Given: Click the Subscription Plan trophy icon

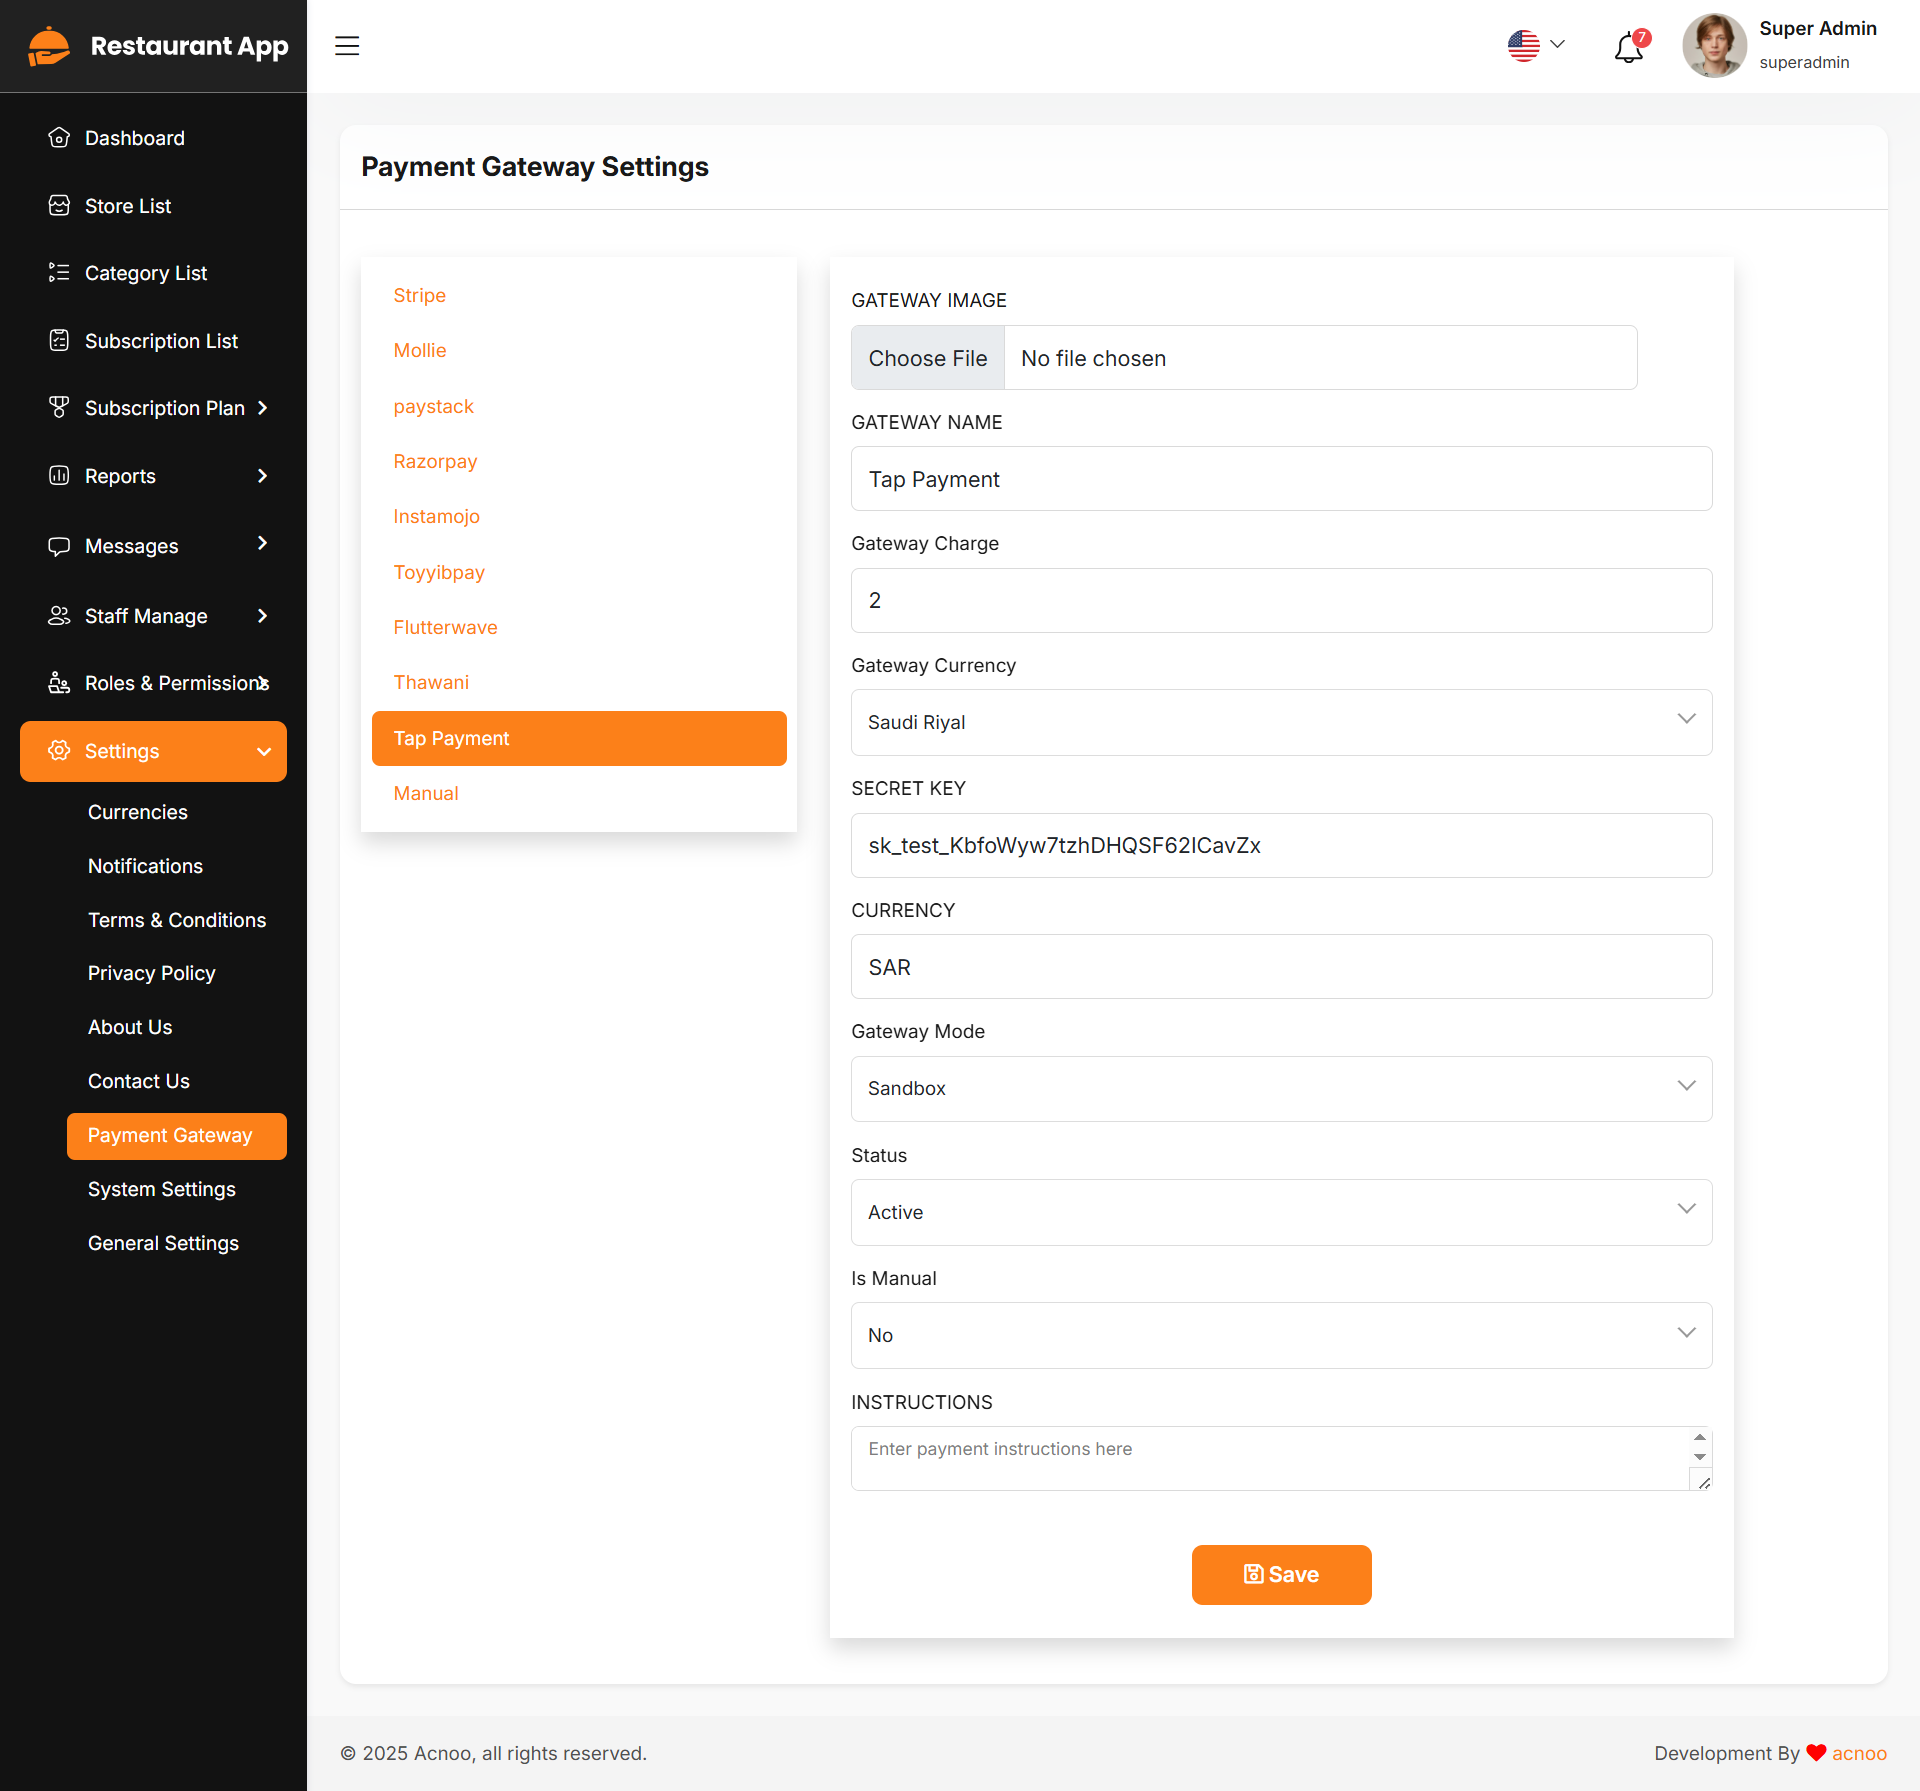Looking at the screenshot, I should (59, 408).
